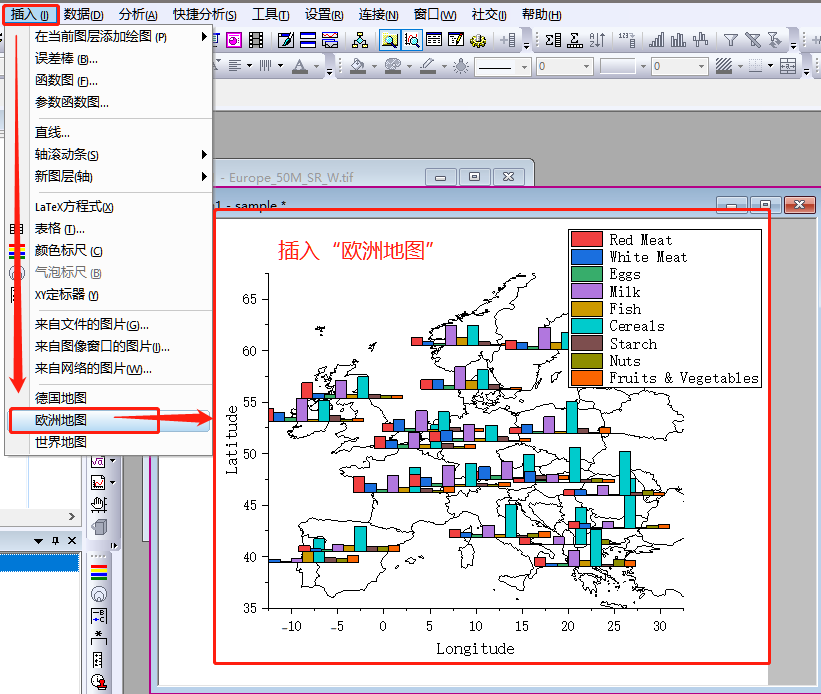
Task: Click the bubble scale icon in side toolbar
Action: (x=98, y=594)
